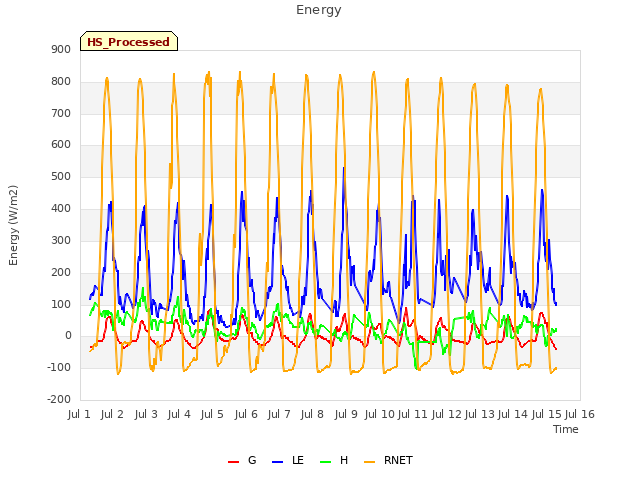
Task: Click the Jul 1 x-axis tick label
Action: pyautogui.click(x=79, y=414)
